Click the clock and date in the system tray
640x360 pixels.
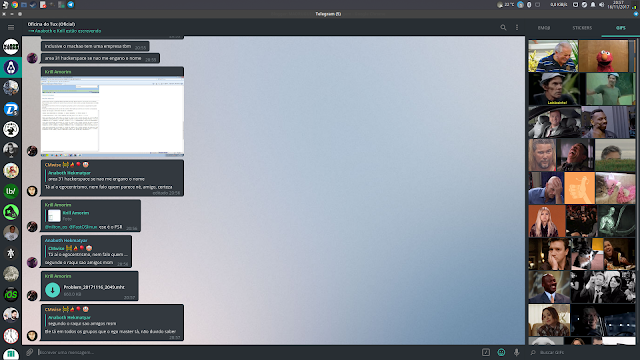tap(618, 4)
